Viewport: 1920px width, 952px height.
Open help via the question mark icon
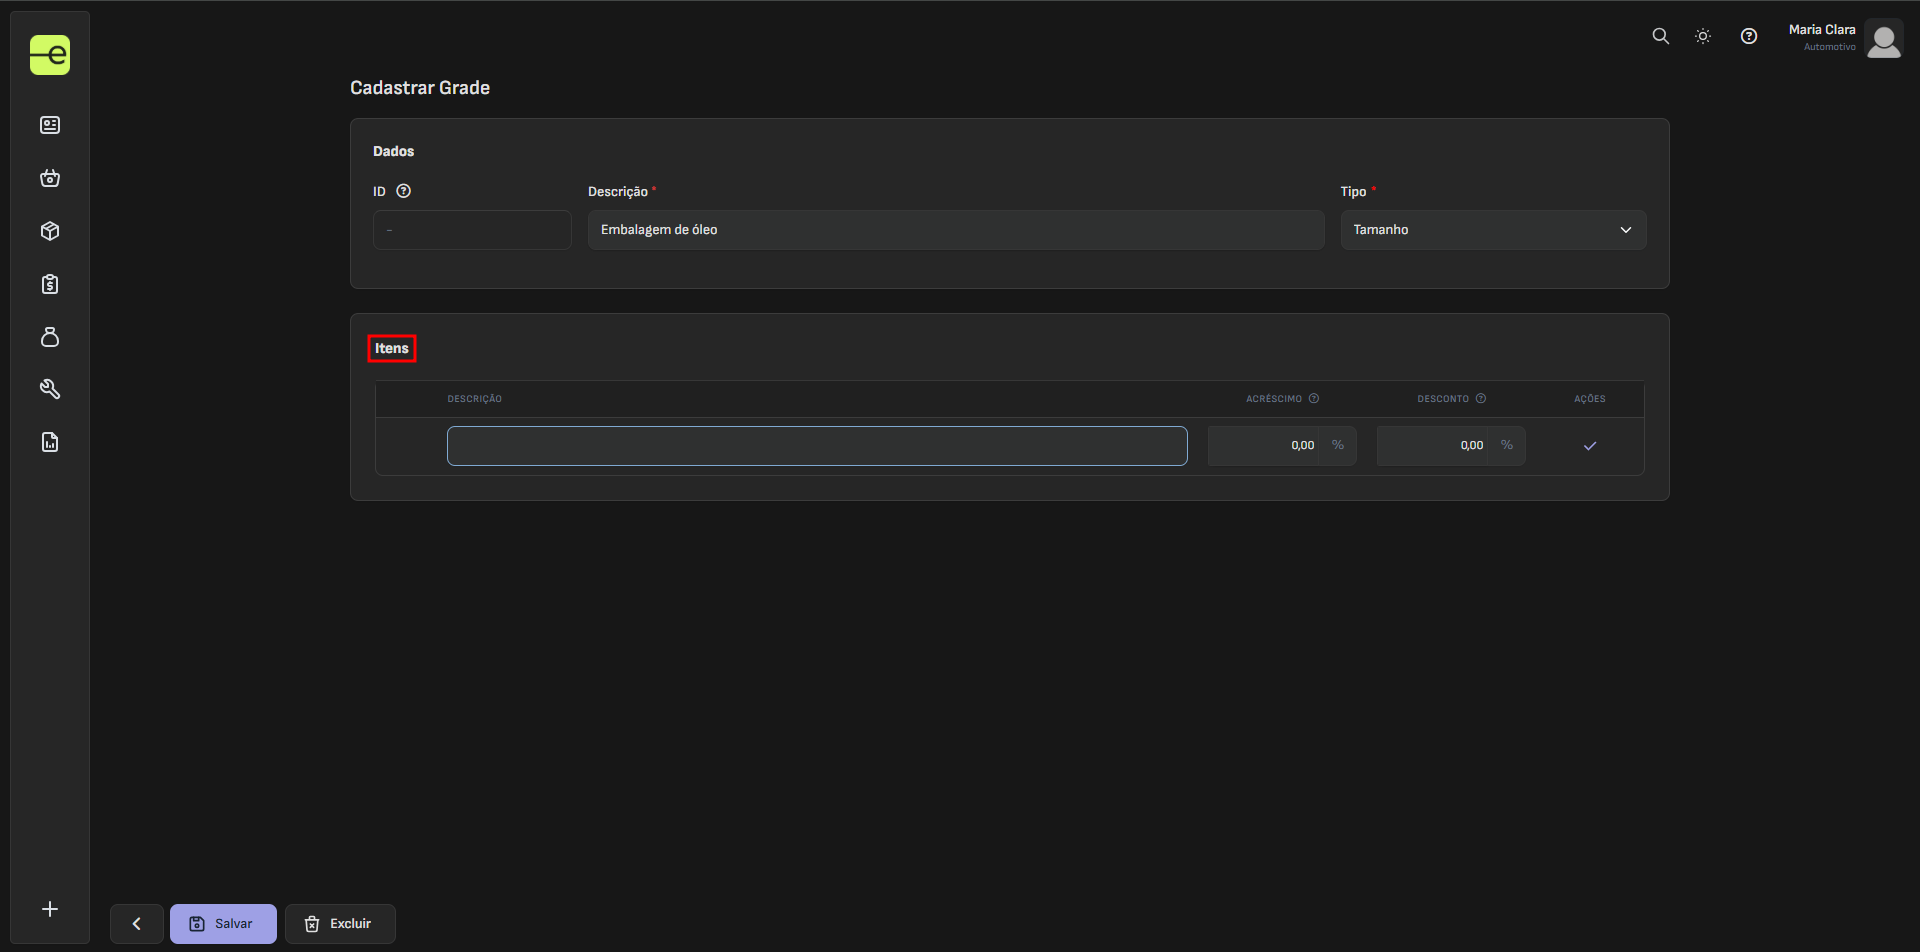pyautogui.click(x=1749, y=36)
